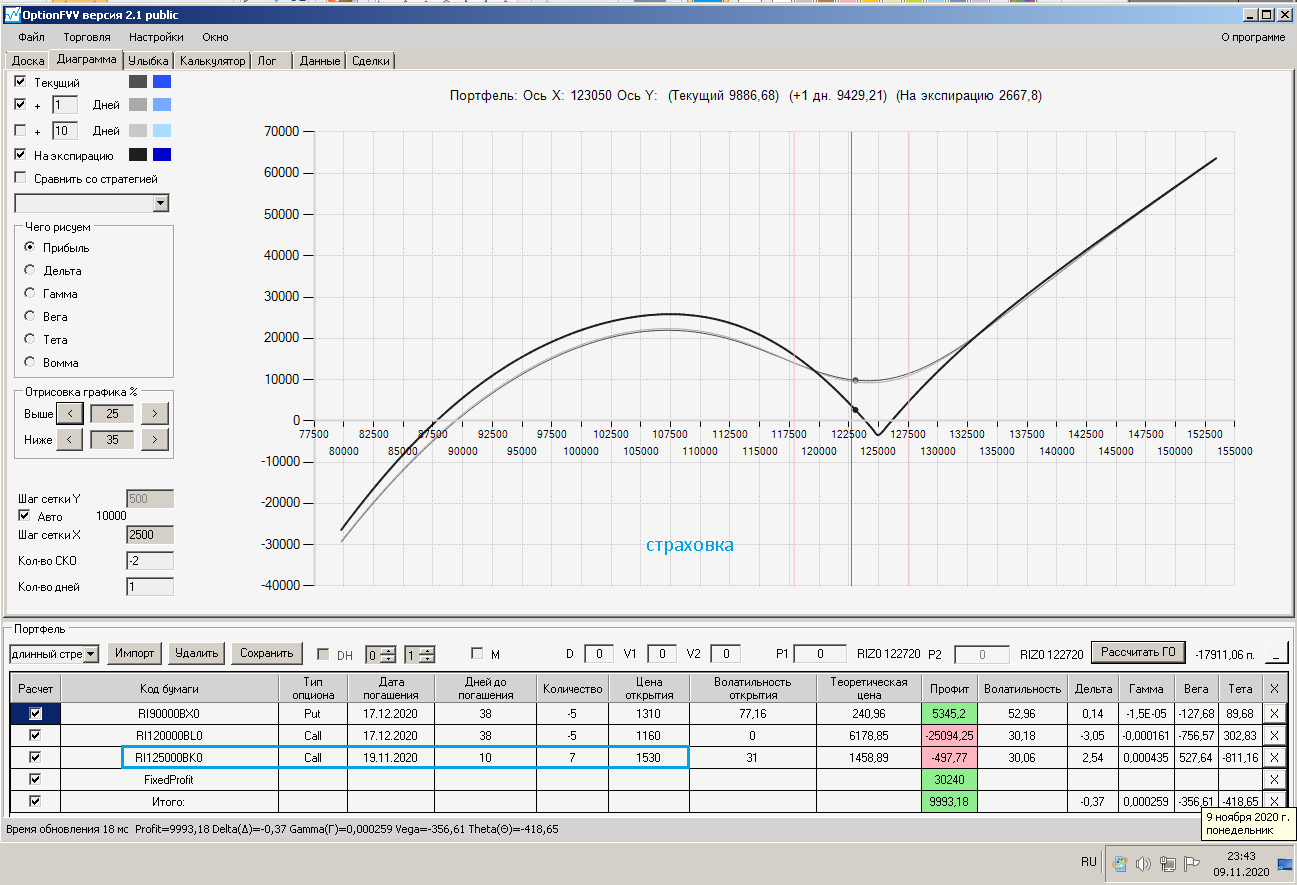
Task: Select the 'Дельта' radio button
Action: pyautogui.click(x=30, y=270)
